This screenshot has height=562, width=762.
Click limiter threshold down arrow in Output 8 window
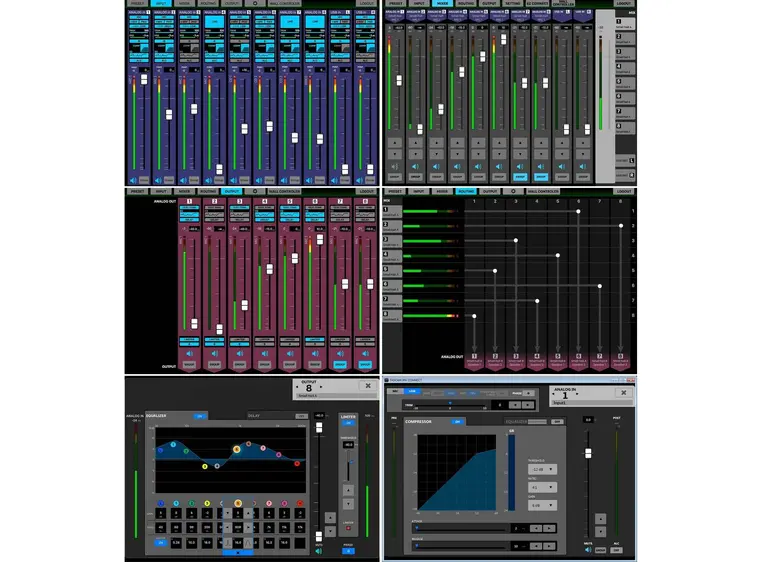coord(348,504)
